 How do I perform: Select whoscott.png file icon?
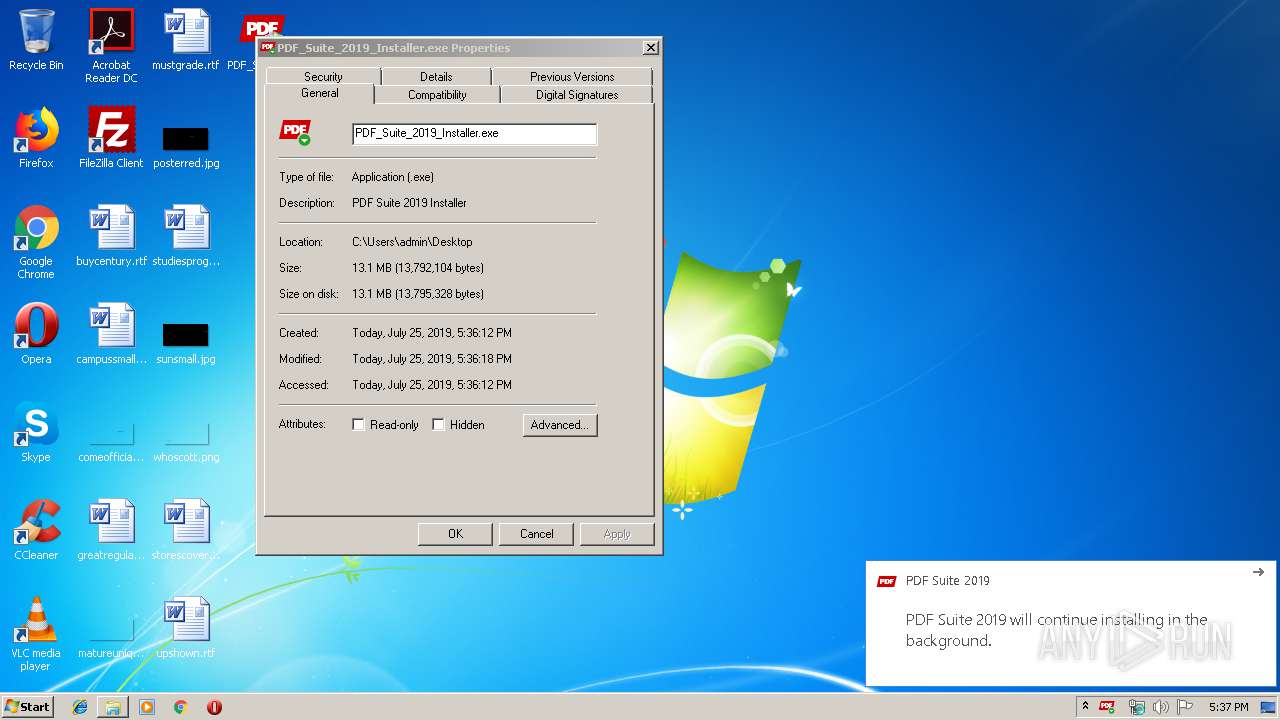(x=186, y=440)
